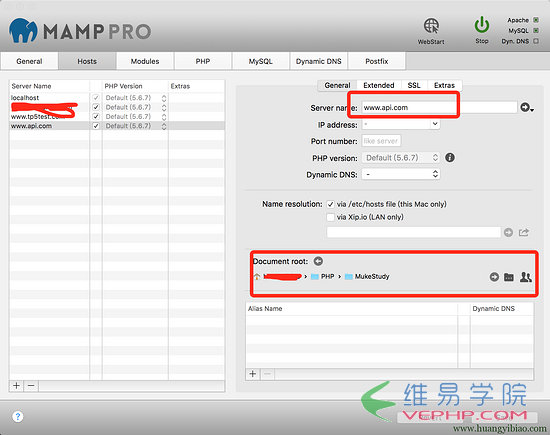
Task: Click the WebStart globe icon
Action: [431, 26]
